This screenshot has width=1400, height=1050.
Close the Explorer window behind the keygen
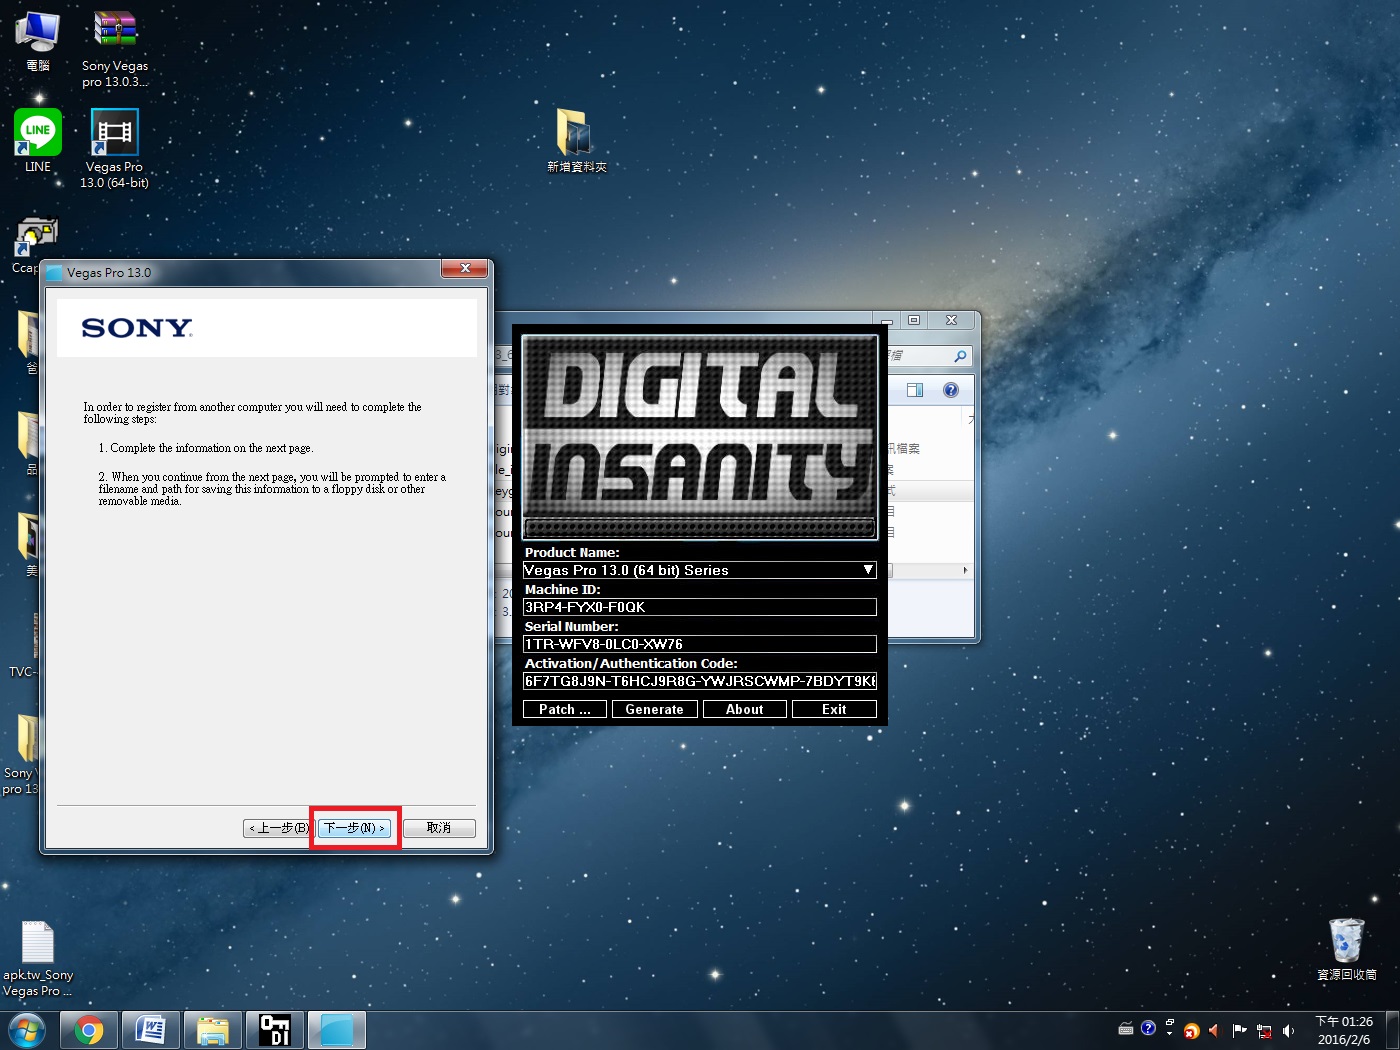click(x=952, y=320)
